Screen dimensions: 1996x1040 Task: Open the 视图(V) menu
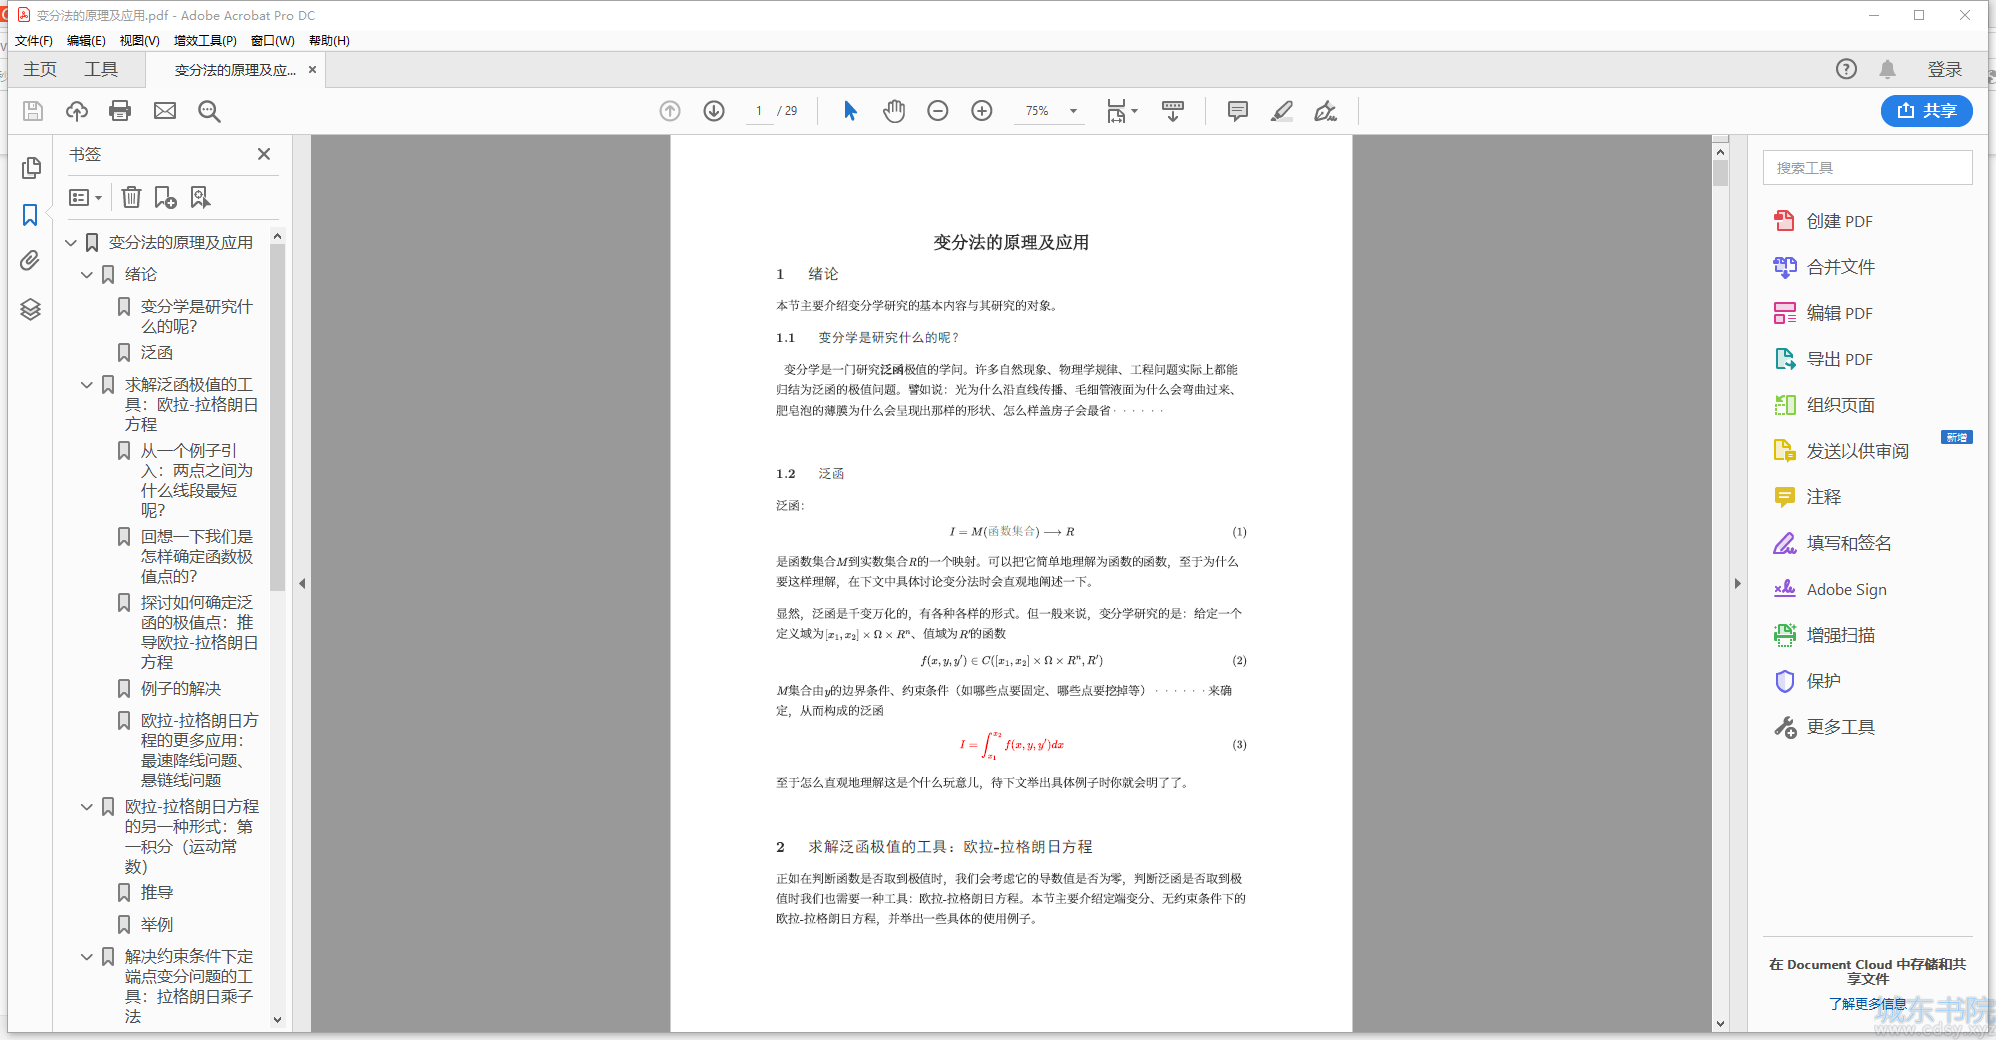[139, 41]
